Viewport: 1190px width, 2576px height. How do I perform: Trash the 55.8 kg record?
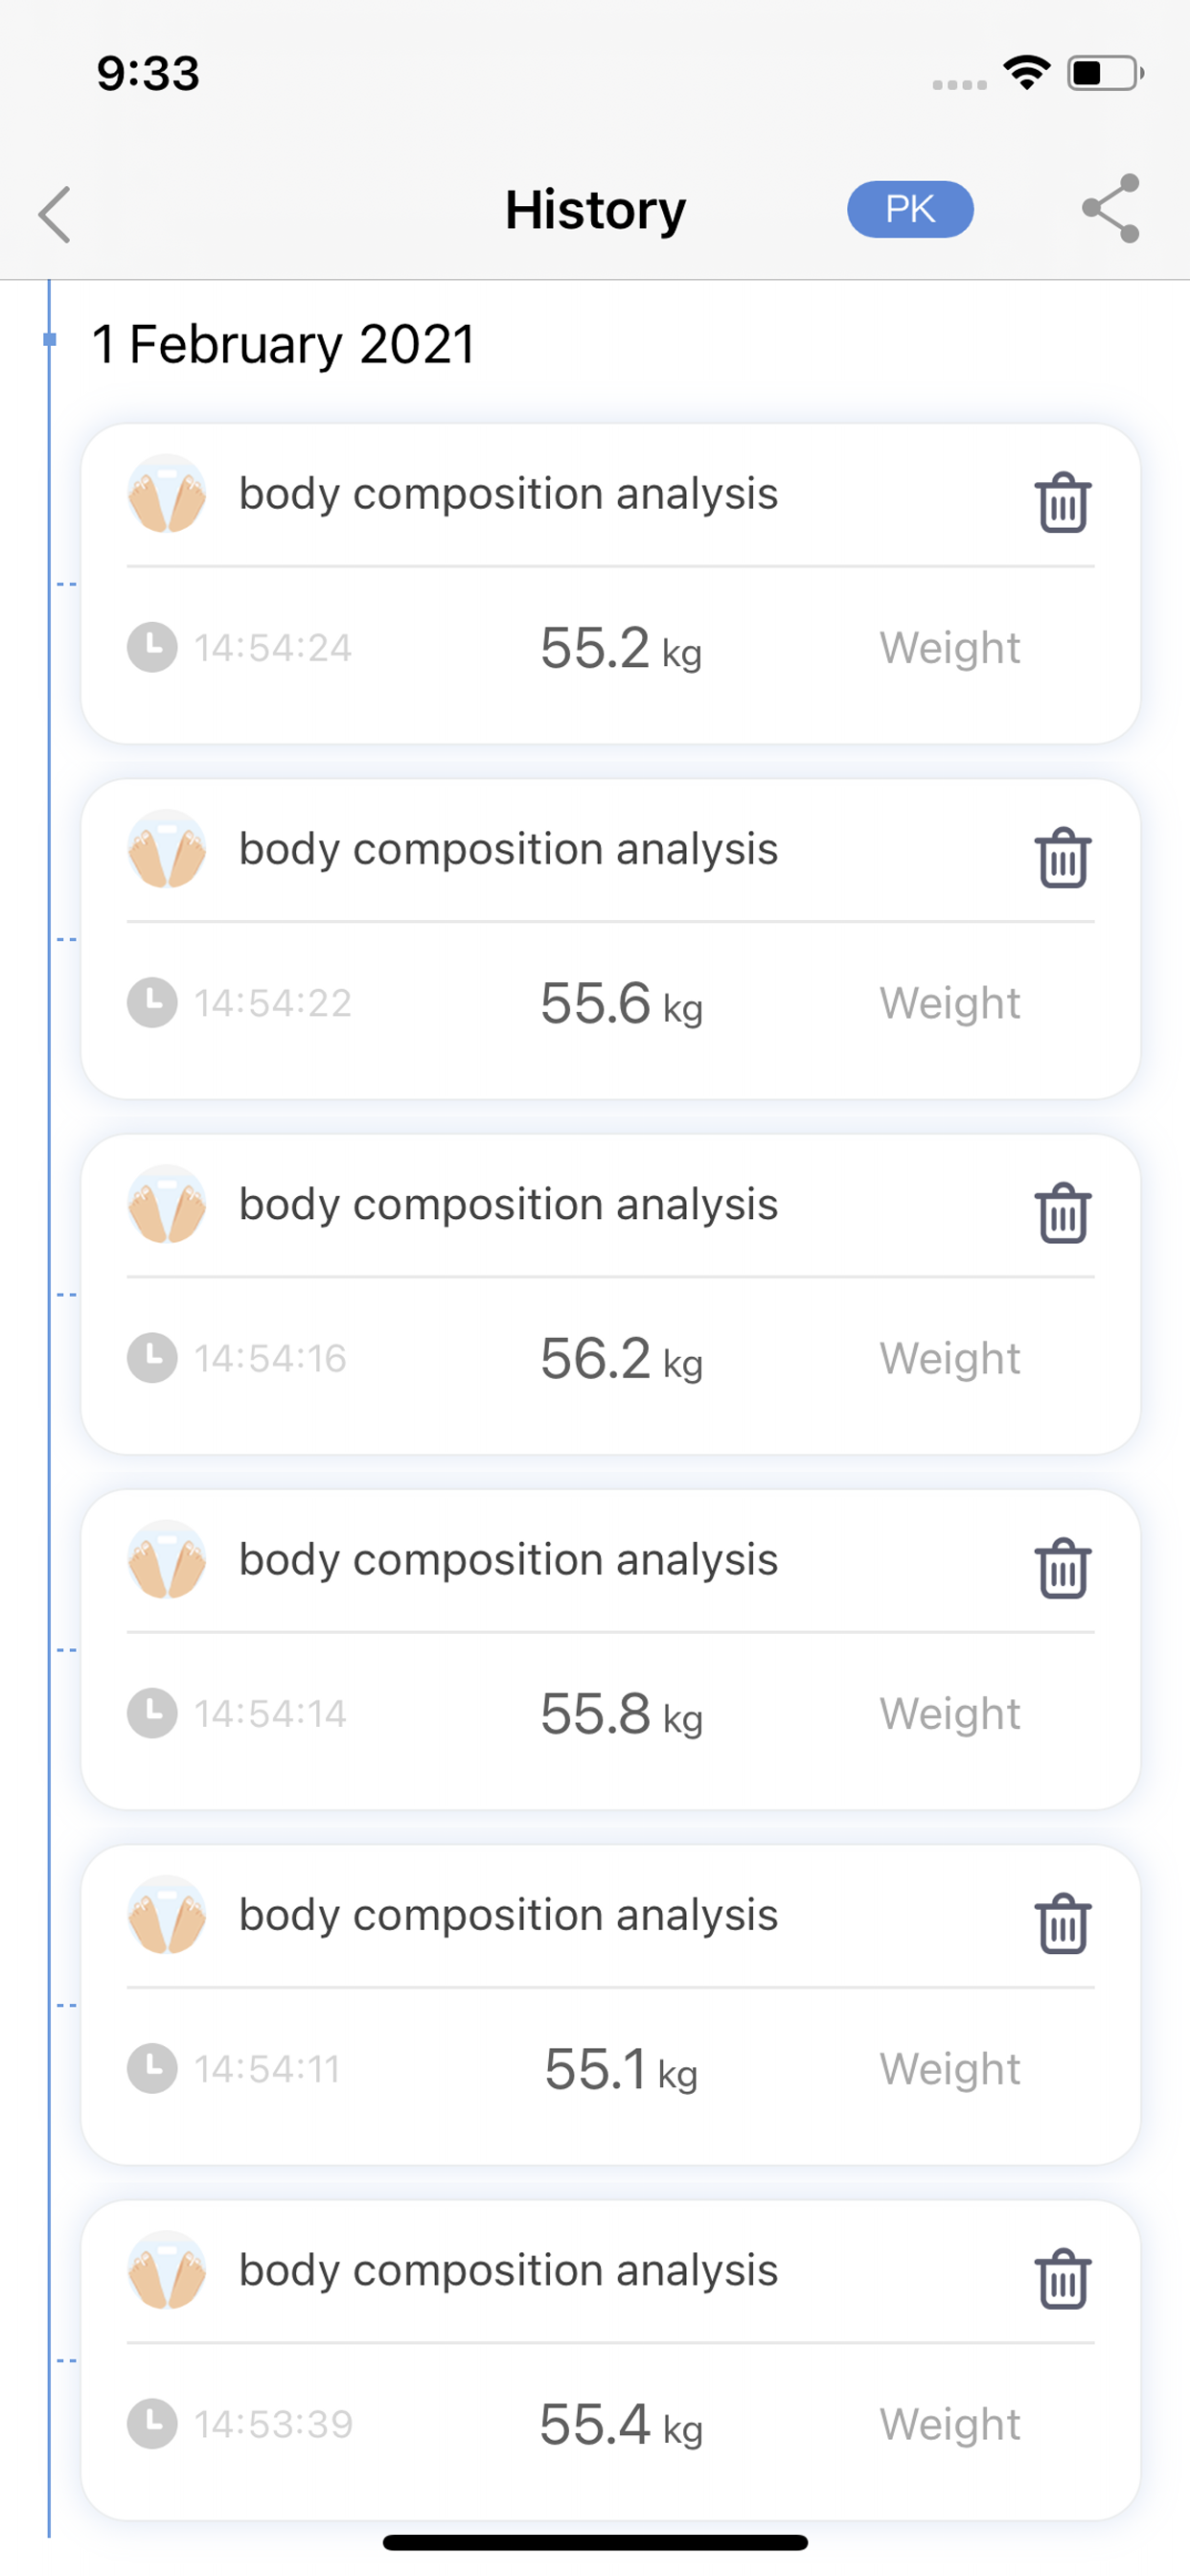click(1062, 1568)
